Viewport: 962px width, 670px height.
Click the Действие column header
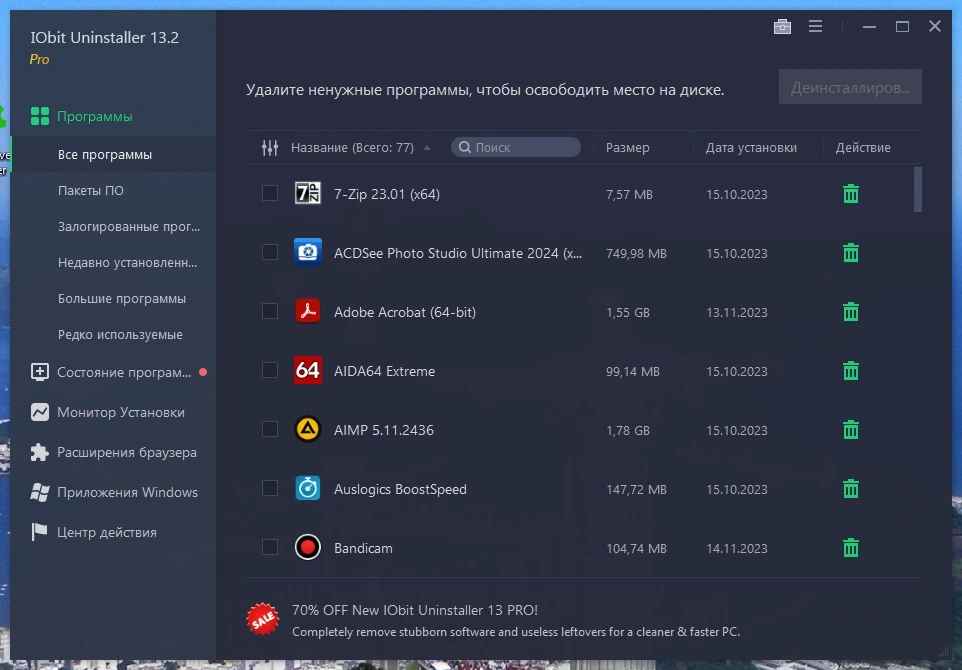[863, 147]
